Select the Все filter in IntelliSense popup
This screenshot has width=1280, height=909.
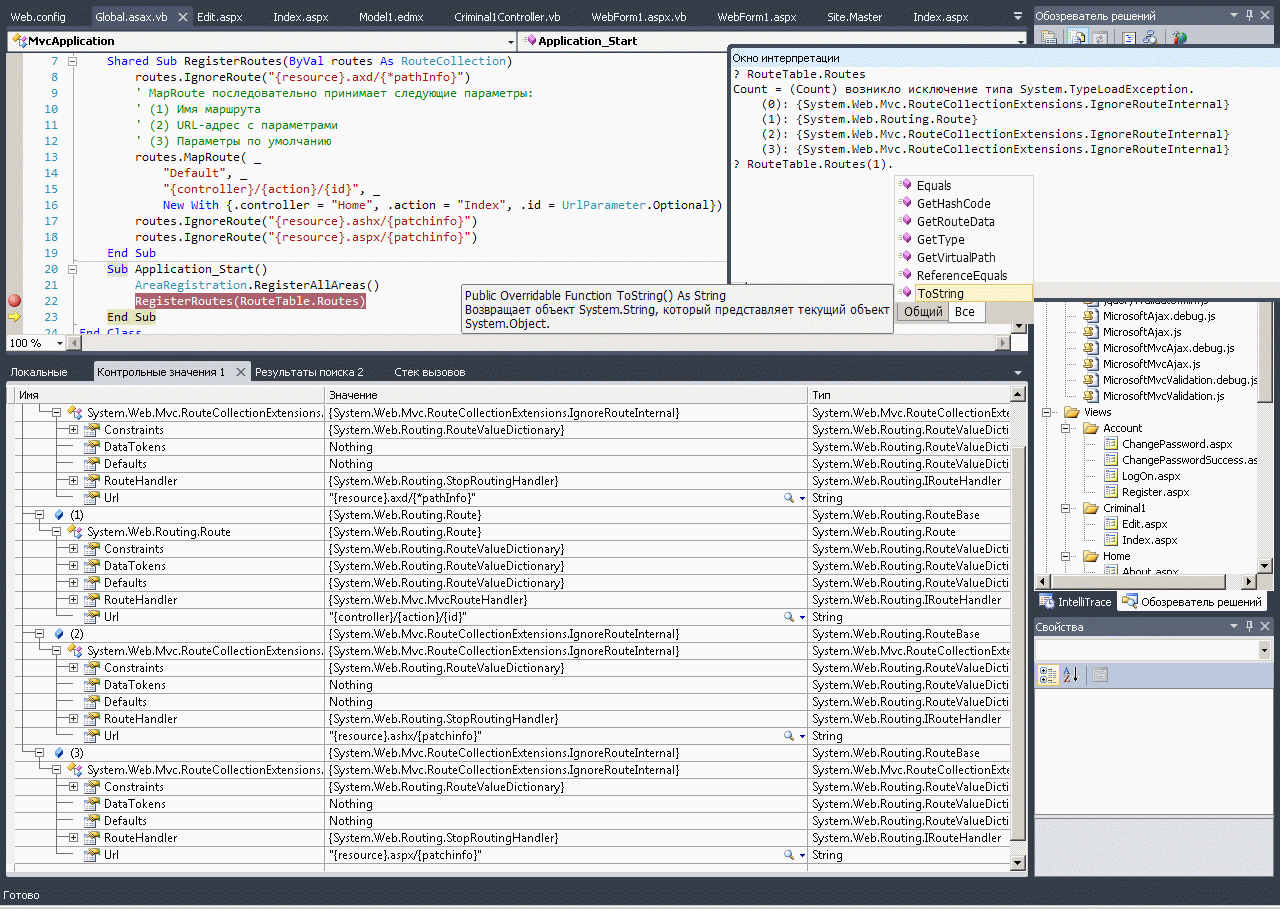[x=964, y=312]
